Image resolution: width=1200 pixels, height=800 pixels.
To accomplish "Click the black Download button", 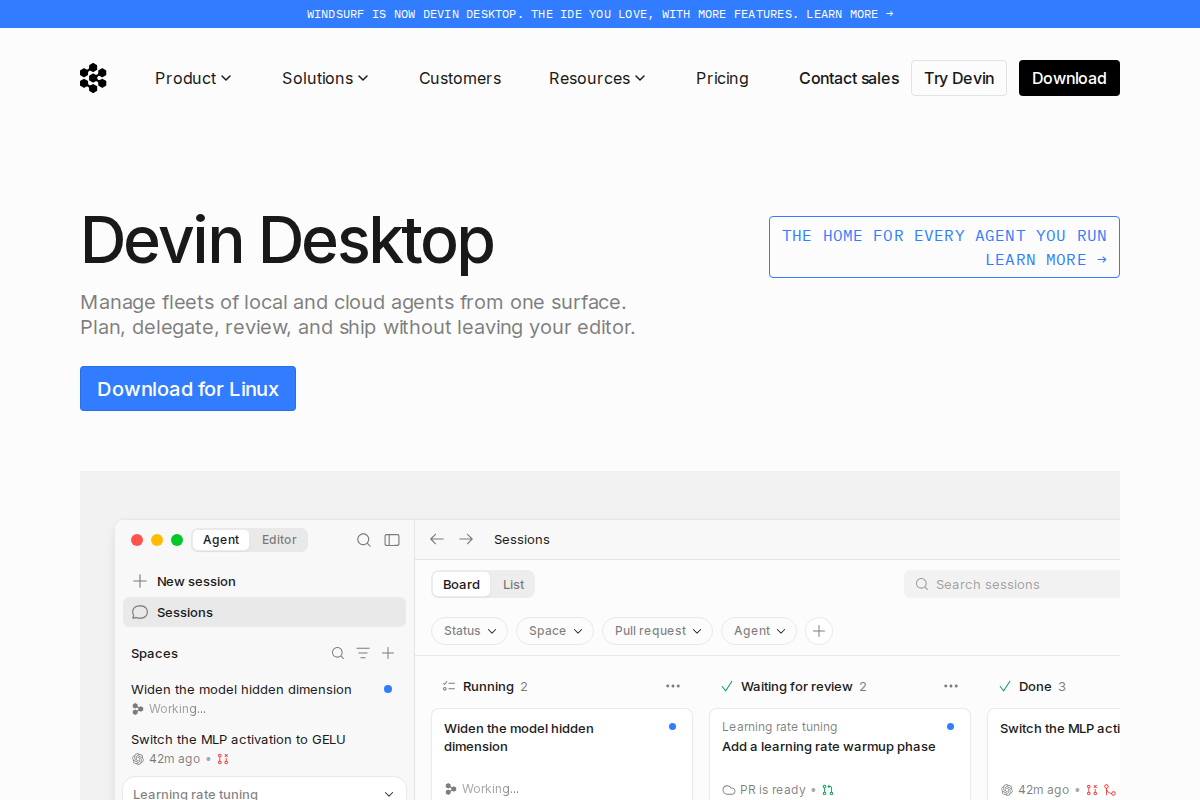I will (x=1069, y=78).
